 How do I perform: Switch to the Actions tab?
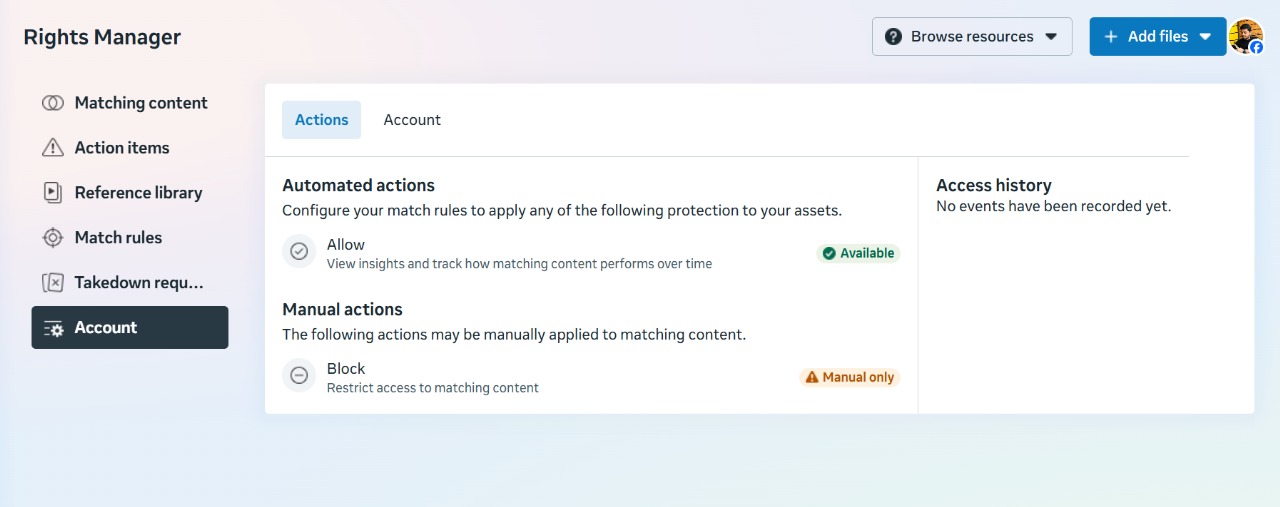pos(321,120)
